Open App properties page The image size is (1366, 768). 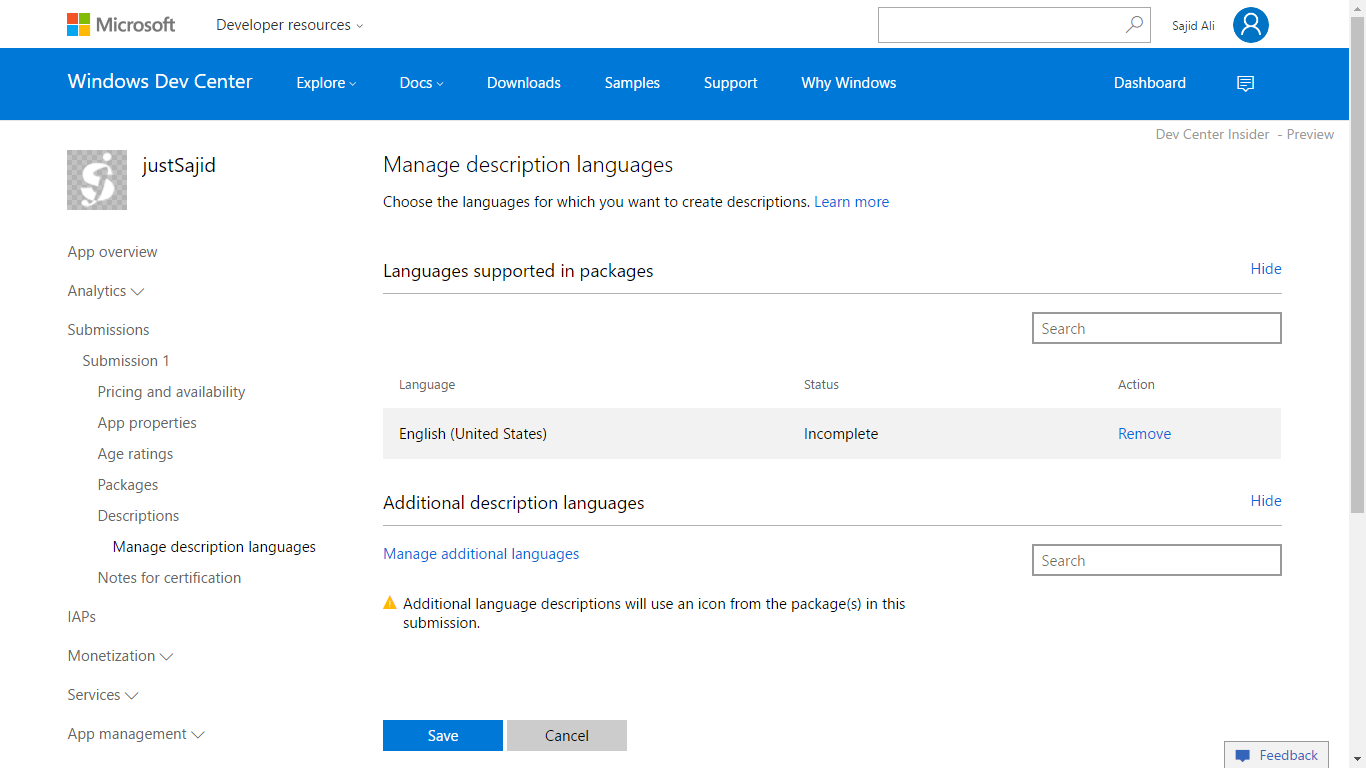(147, 423)
